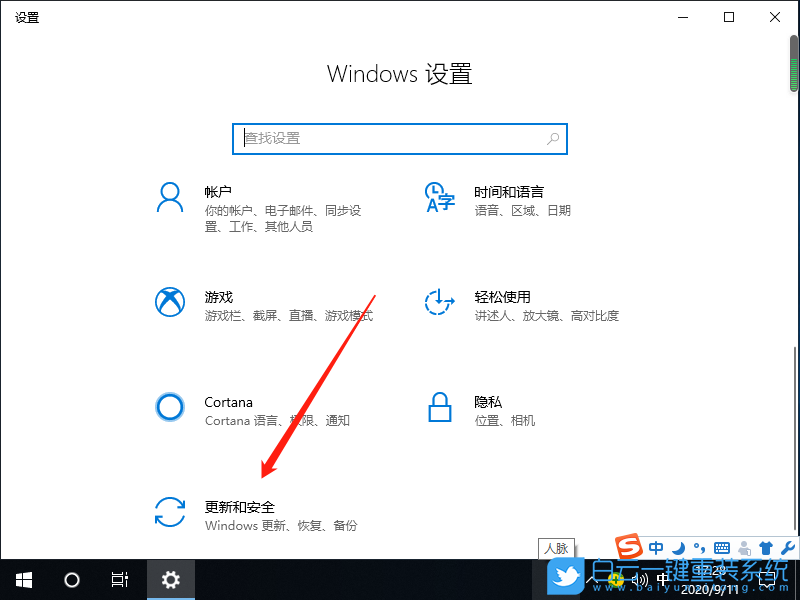Click the Settings gear on taskbar

point(171,579)
